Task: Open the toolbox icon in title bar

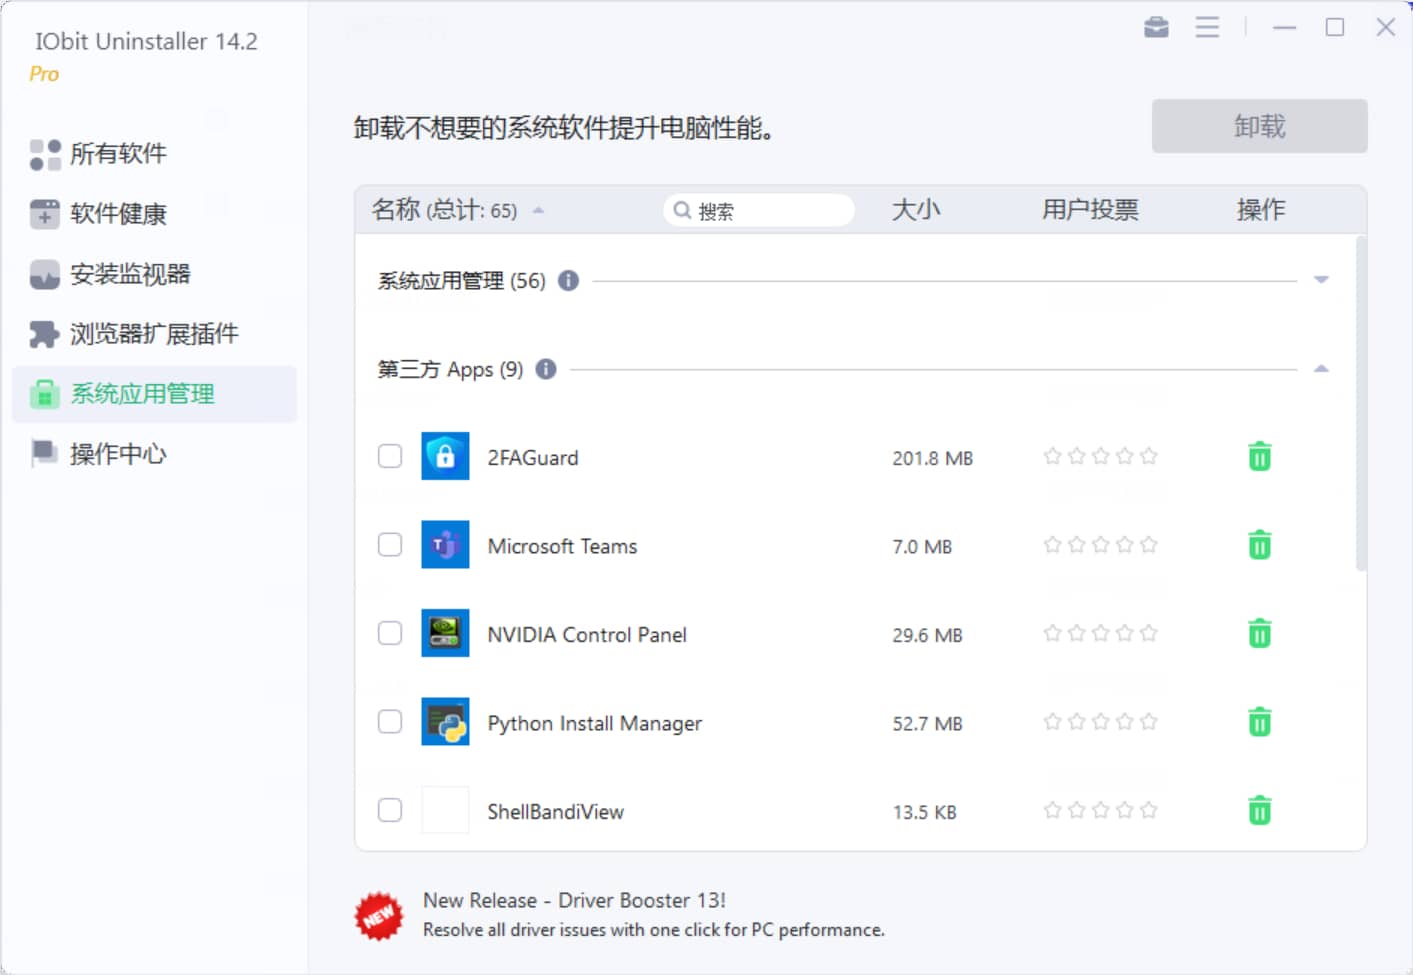Action: [1156, 27]
